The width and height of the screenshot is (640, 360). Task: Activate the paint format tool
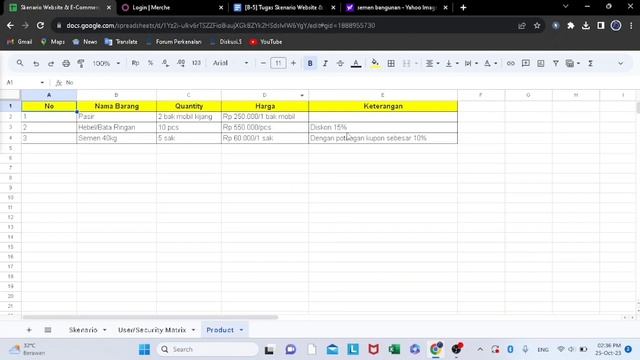click(81, 63)
